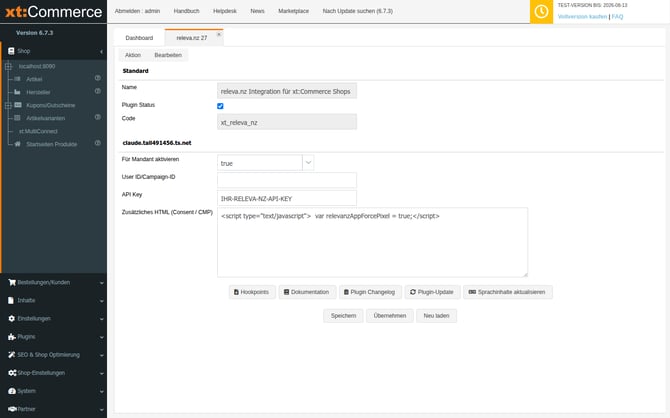Open the Marketplace link
The height and width of the screenshot is (418, 670).
click(294, 11)
